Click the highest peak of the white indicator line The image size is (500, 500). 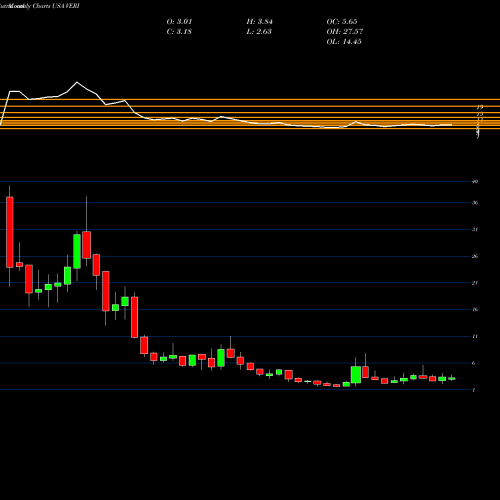[x=77, y=82]
